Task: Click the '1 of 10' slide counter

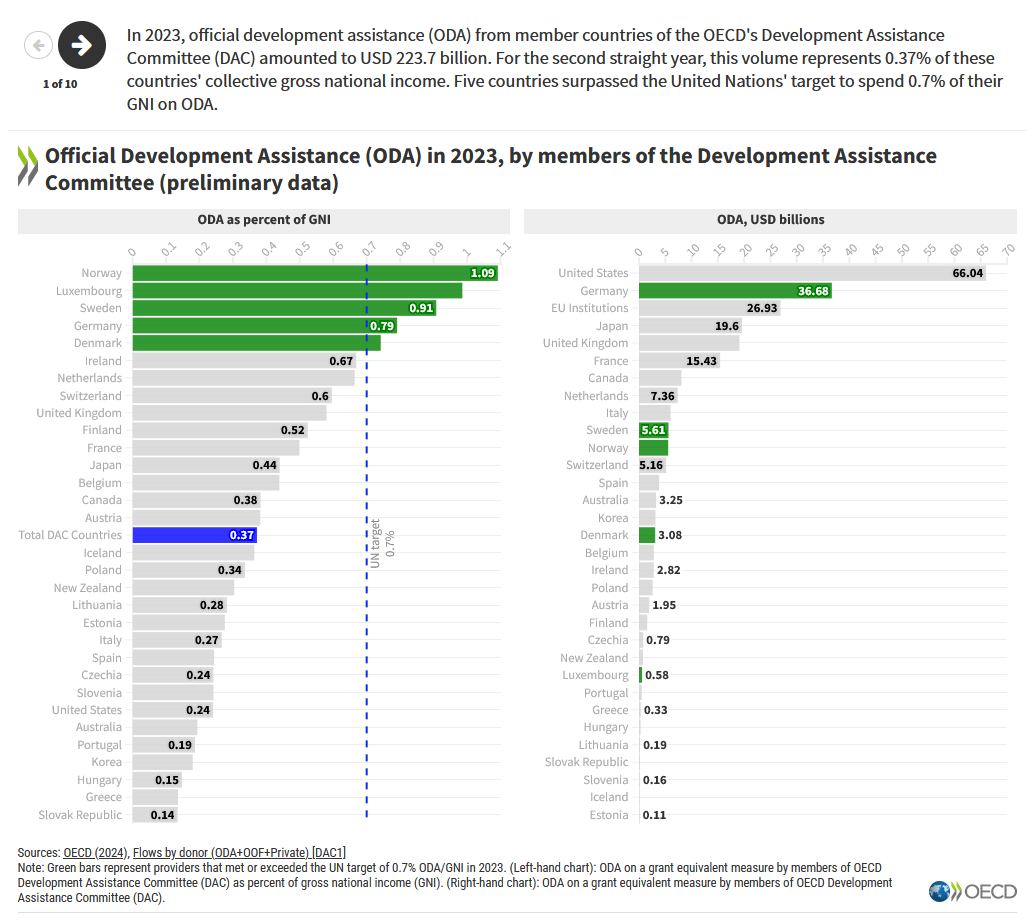Action: click(x=60, y=84)
